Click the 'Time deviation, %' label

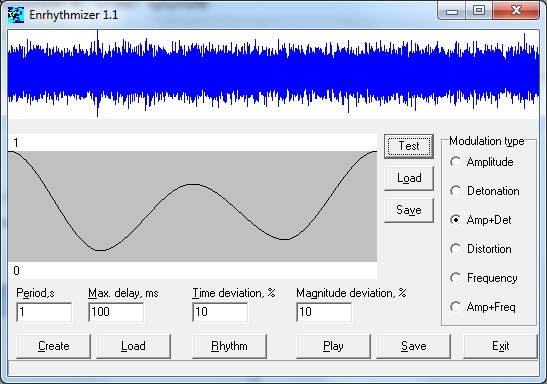[234, 293]
